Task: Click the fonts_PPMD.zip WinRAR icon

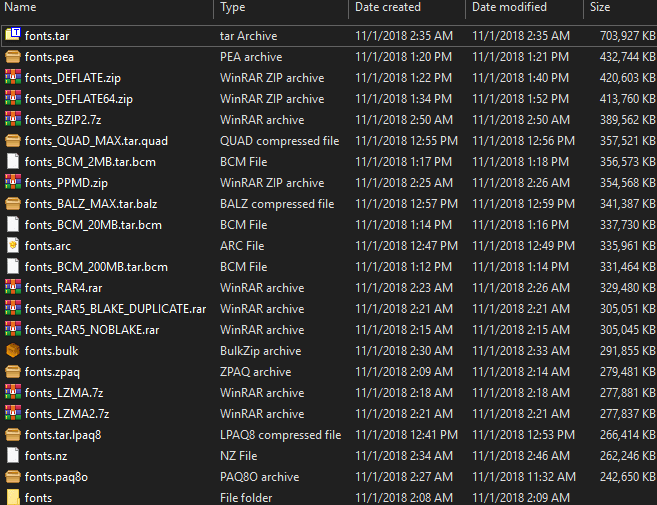Action: (13, 182)
